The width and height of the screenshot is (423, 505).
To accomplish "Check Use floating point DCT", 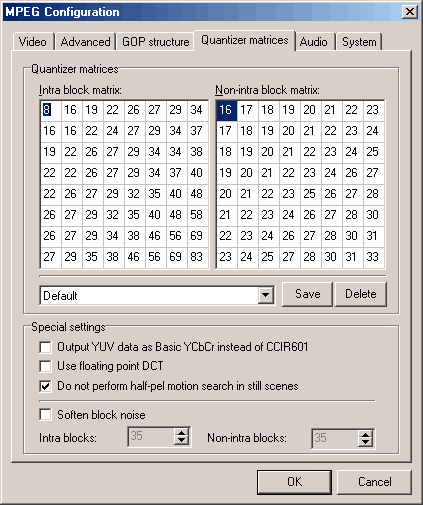I will (45, 366).
